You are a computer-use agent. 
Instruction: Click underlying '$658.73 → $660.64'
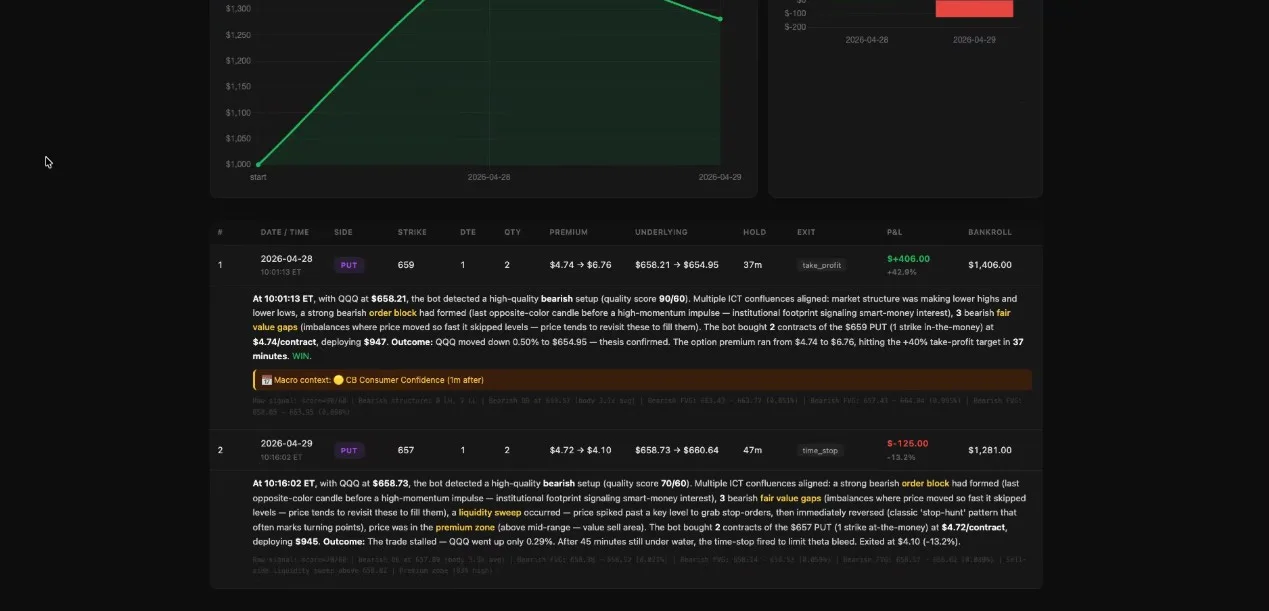pos(676,450)
